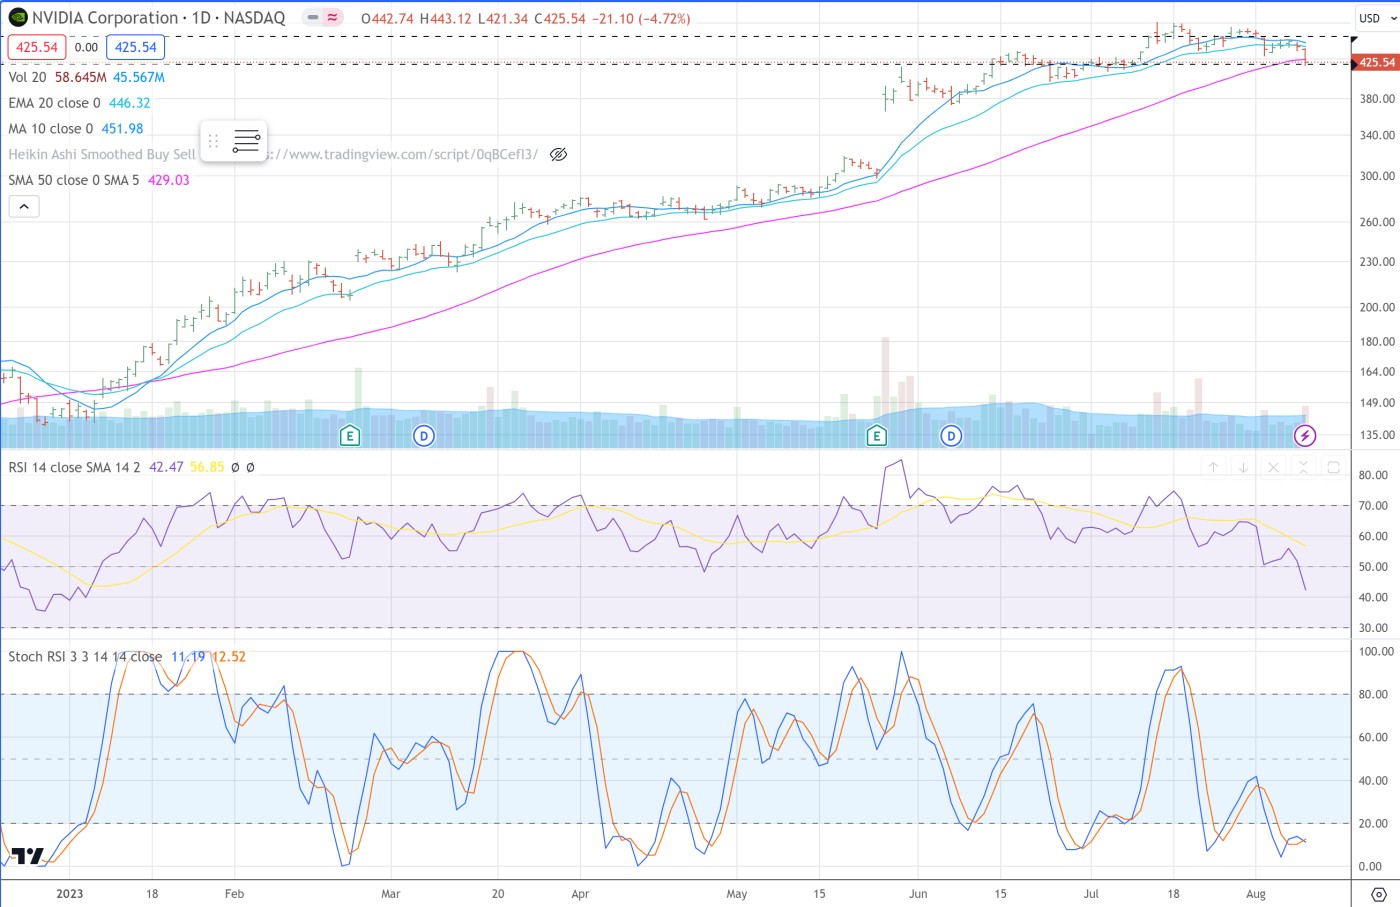Click the Mar label on the time axis
Screen dimensions: 1400x907
[391, 894]
